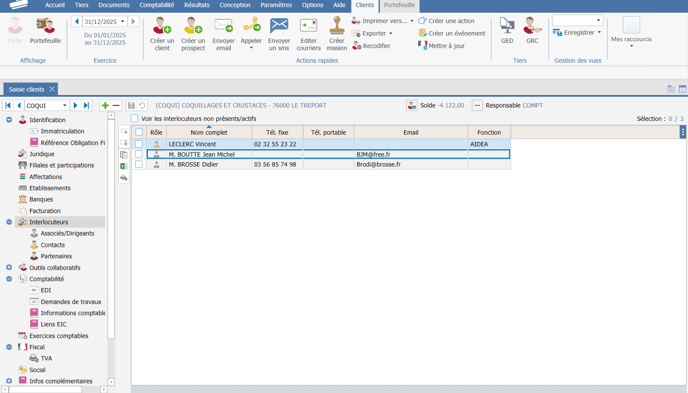Delete record with red minus
This screenshot has height=393, width=688.
(116, 105)
